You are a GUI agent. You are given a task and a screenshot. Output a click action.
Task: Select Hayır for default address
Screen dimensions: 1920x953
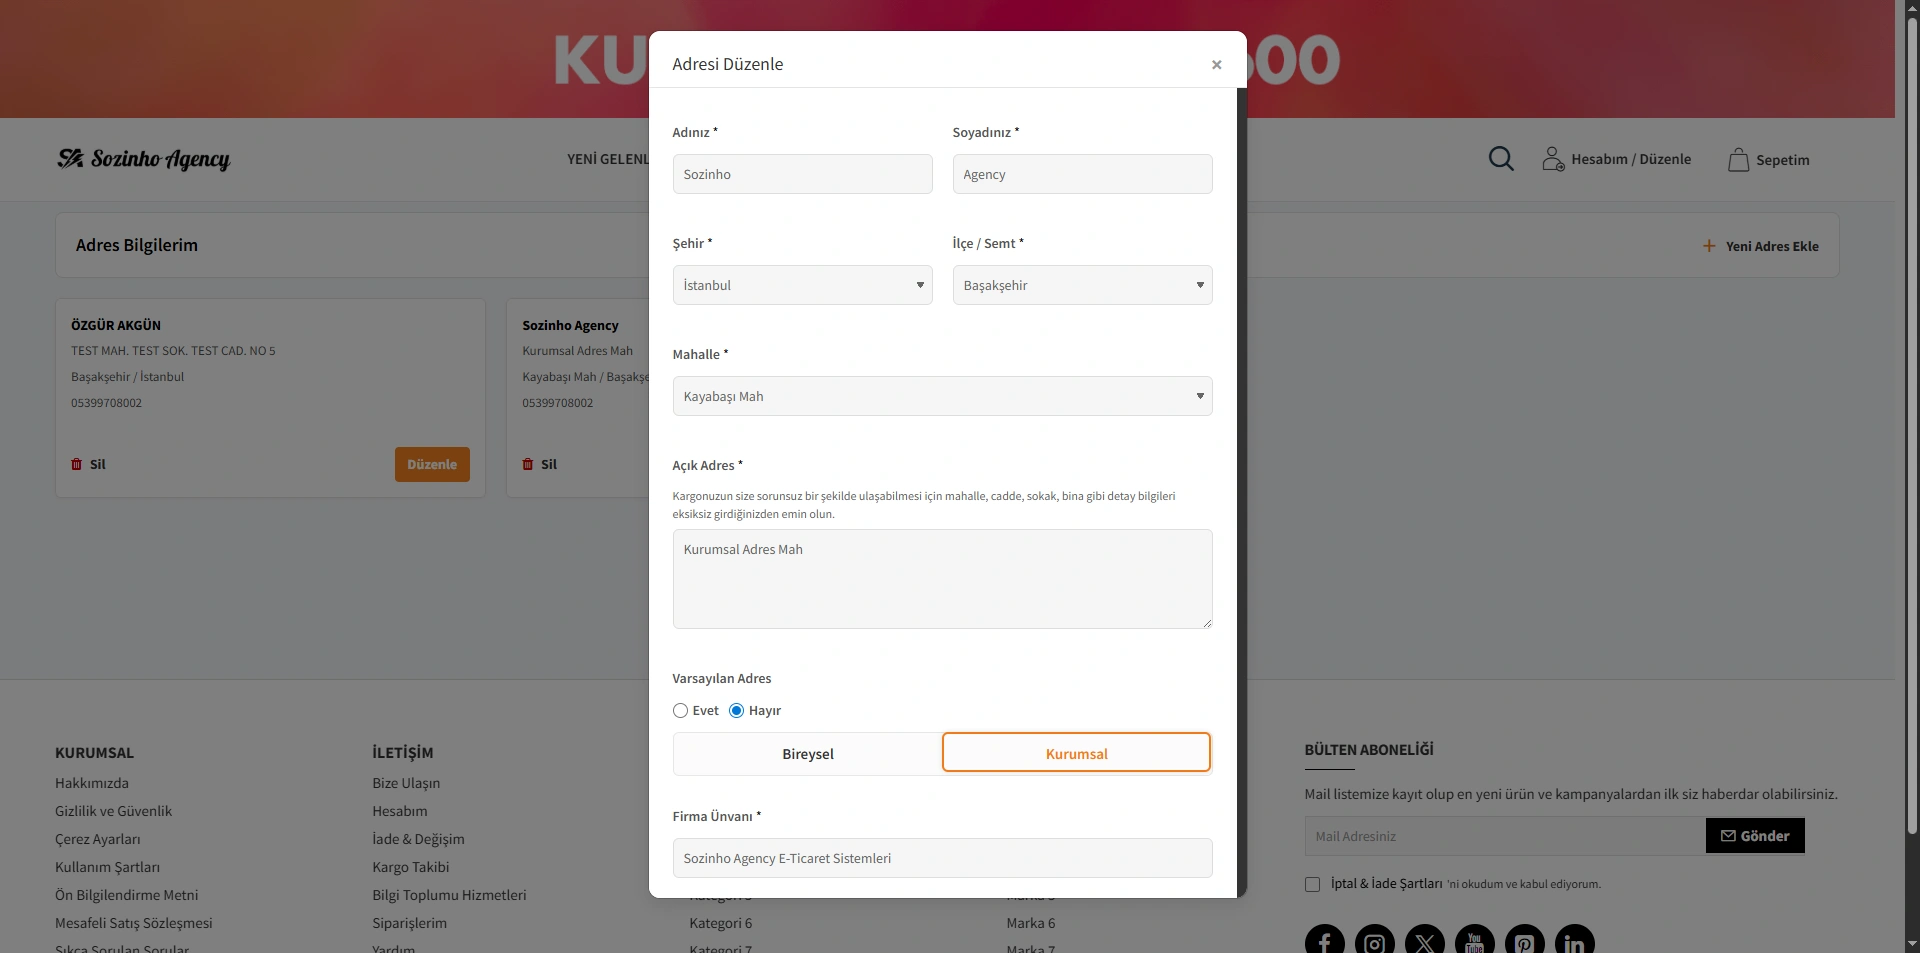737,711
